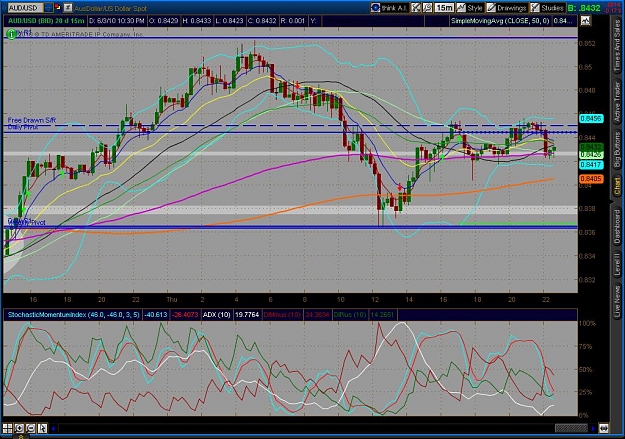Click the chart resize arrows icon
625x439 pixels.
[x=416, y=8]
